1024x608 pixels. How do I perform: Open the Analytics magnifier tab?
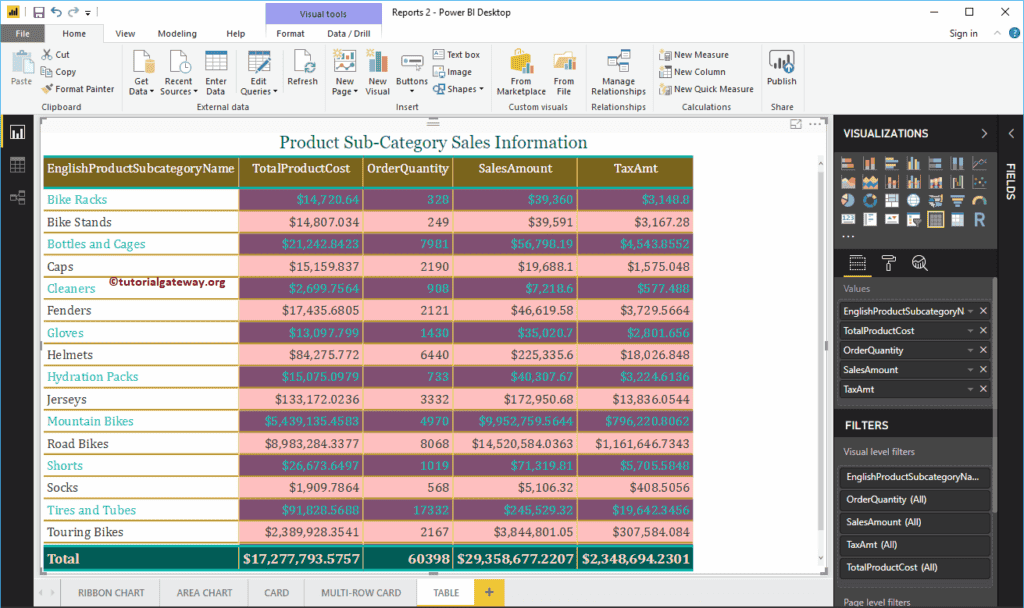tap(919, 263)
